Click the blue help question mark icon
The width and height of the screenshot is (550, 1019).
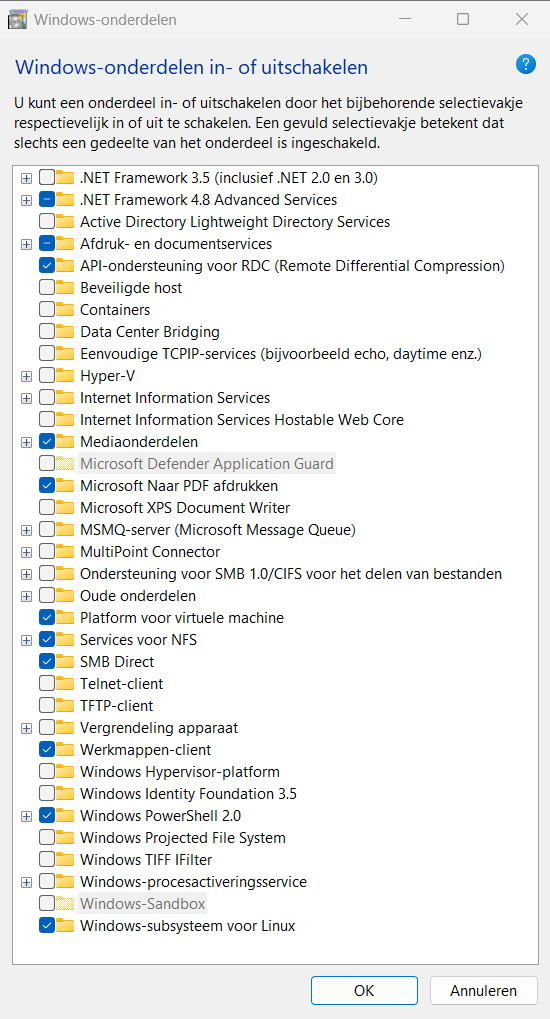coord(525,64)
